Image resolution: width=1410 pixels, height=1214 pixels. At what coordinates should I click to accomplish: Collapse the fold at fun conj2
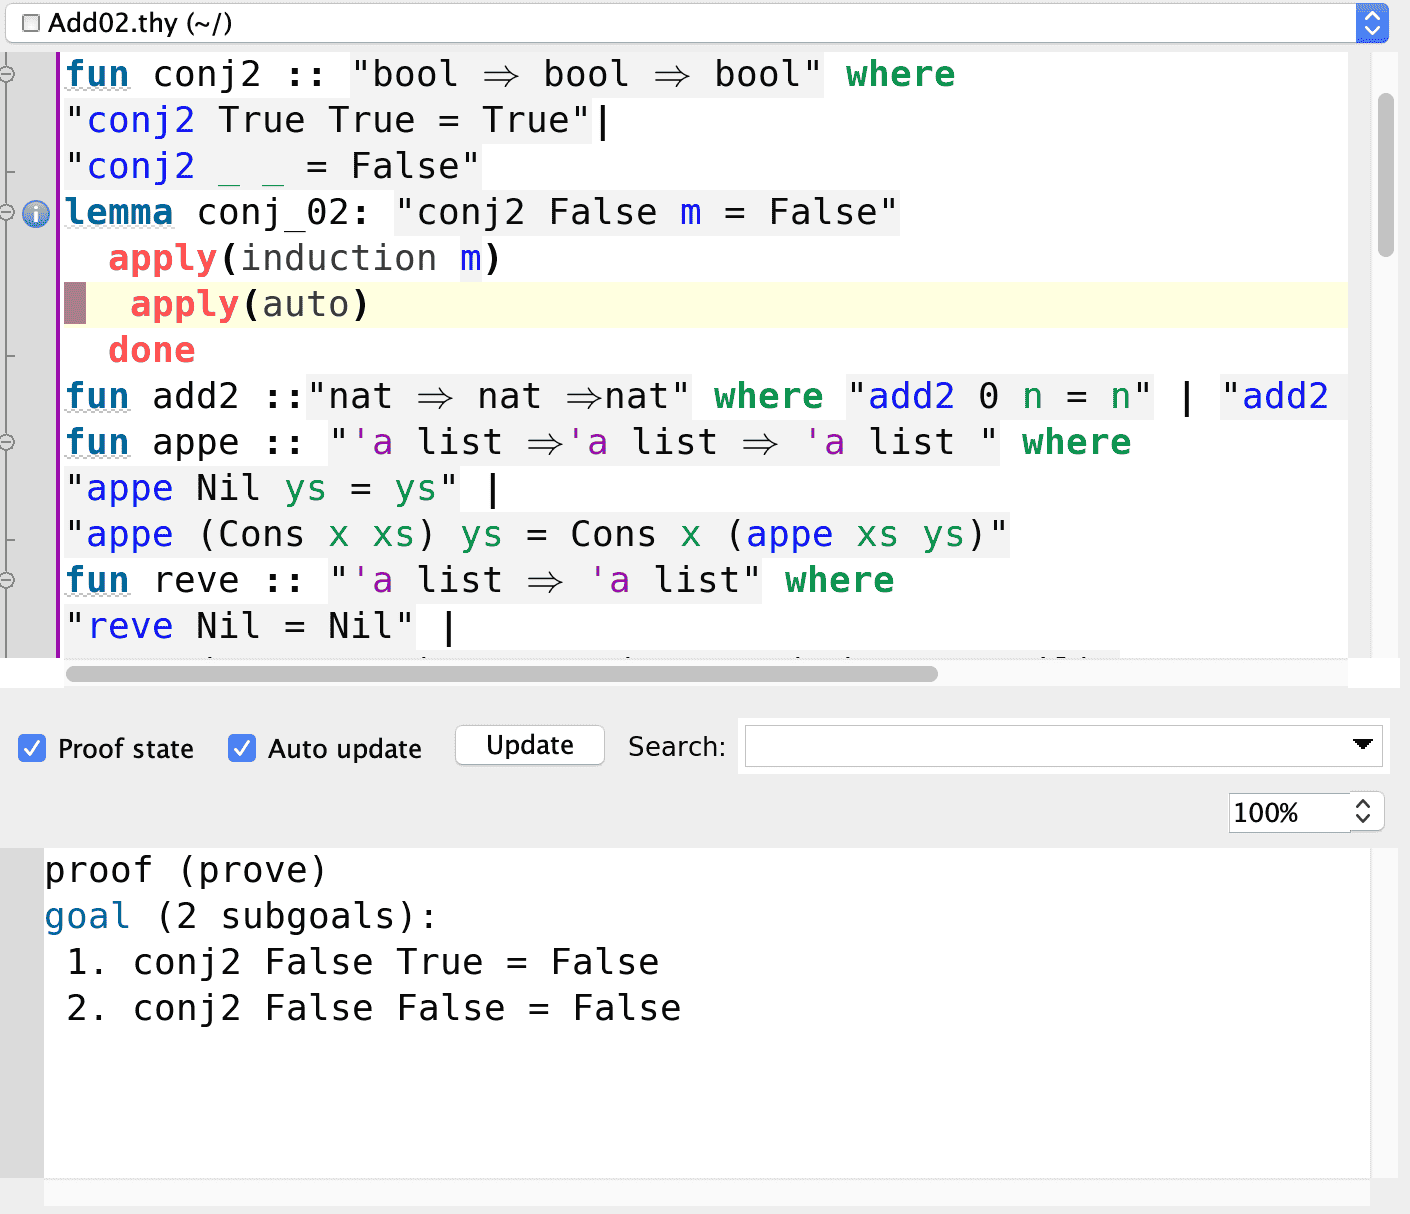(7, 74)
